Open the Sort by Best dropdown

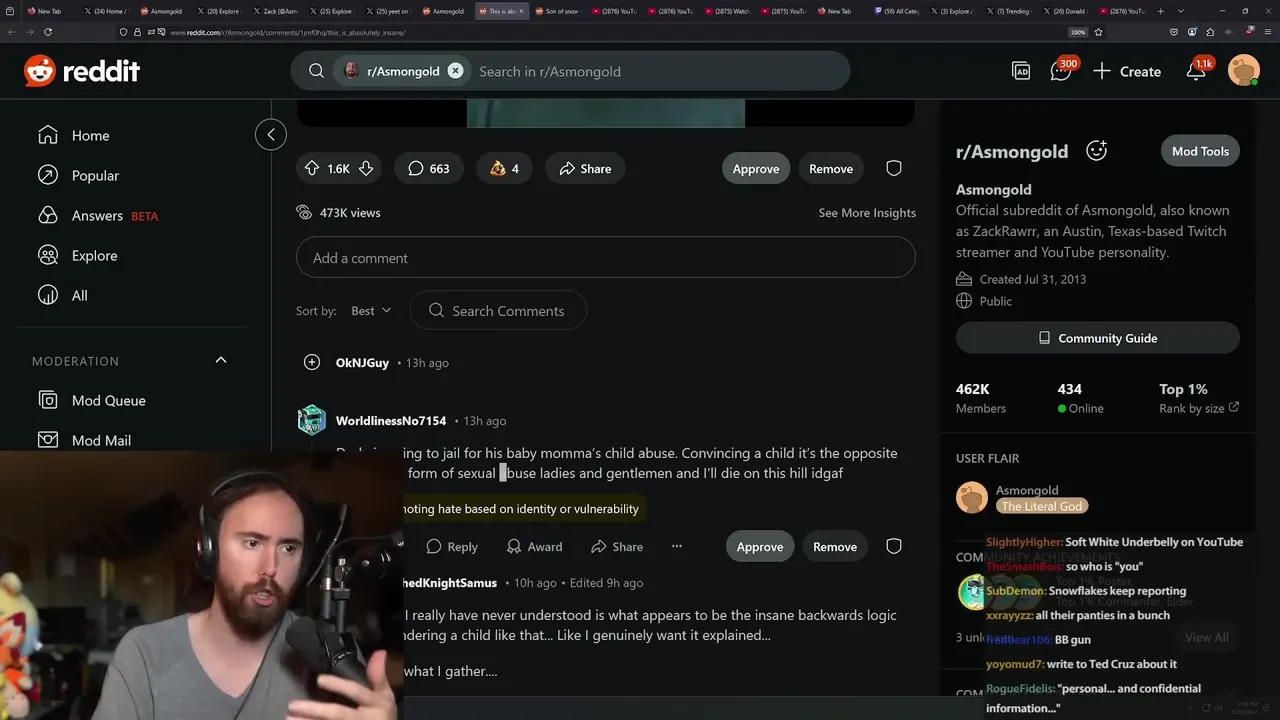pyautogui.click(x=371, y=311)
